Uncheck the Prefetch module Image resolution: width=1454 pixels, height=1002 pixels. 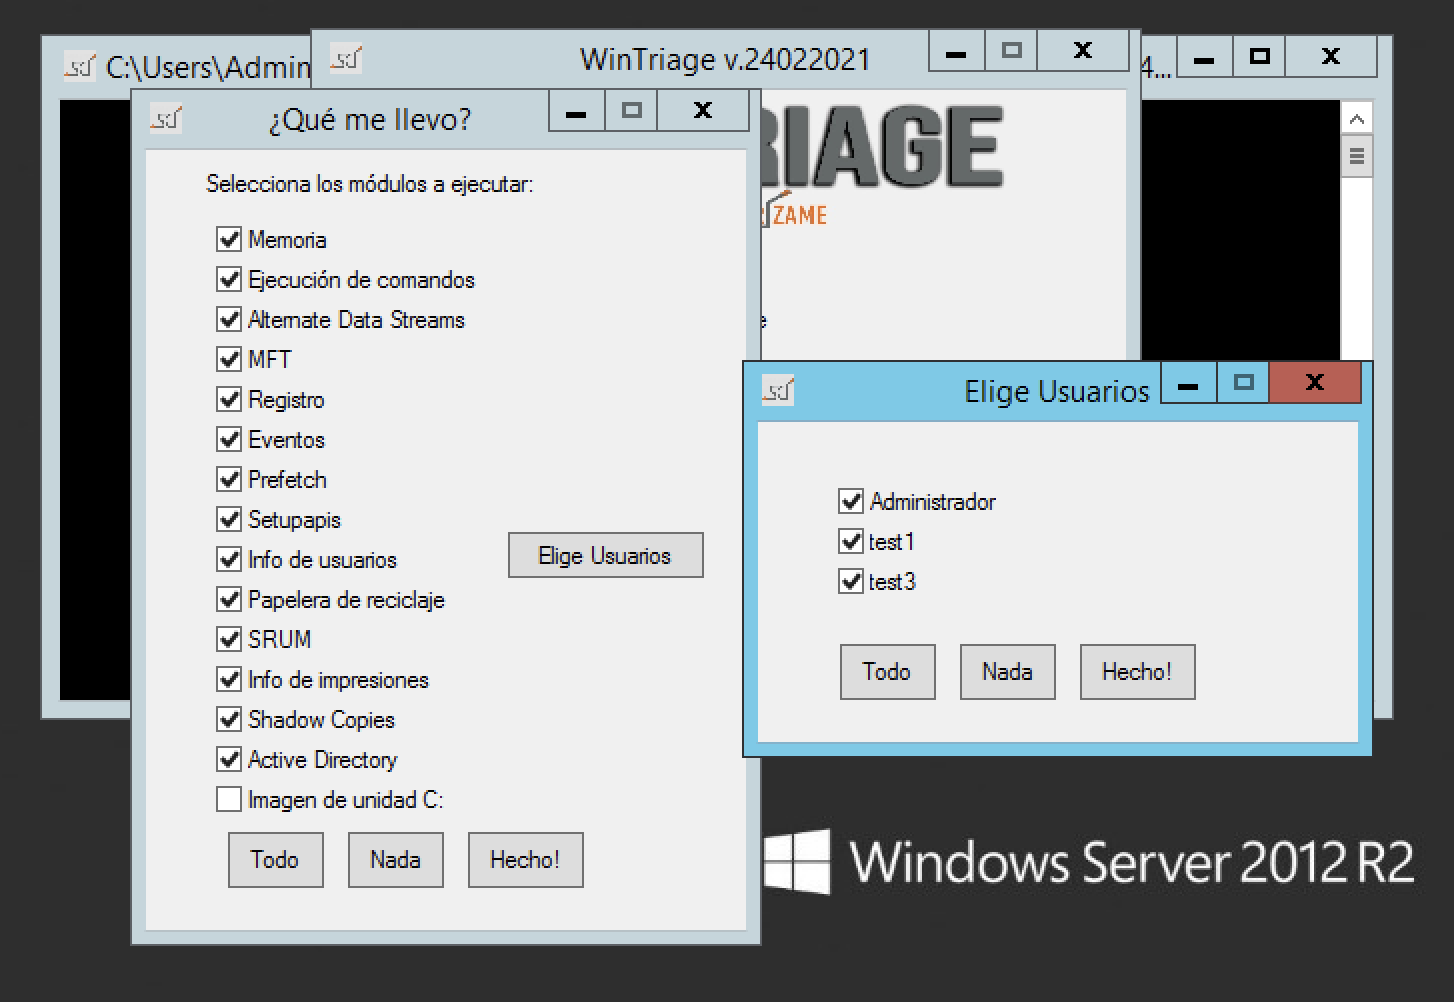pyautogui.click(x=229, y=479)
